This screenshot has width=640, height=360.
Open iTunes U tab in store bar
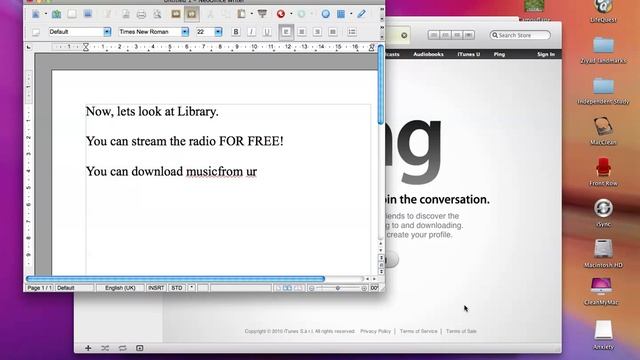469,54
